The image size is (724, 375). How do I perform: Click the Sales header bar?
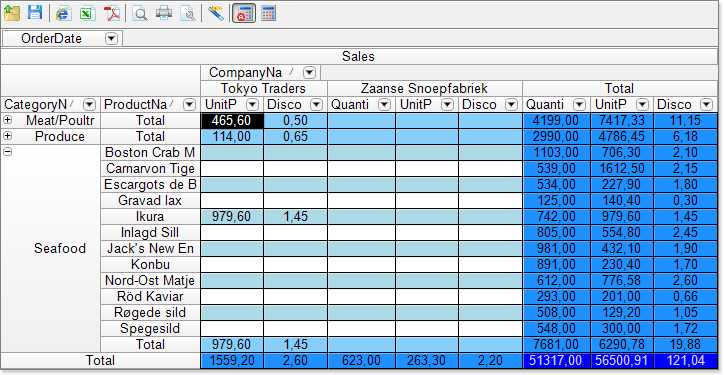(358, 57)
